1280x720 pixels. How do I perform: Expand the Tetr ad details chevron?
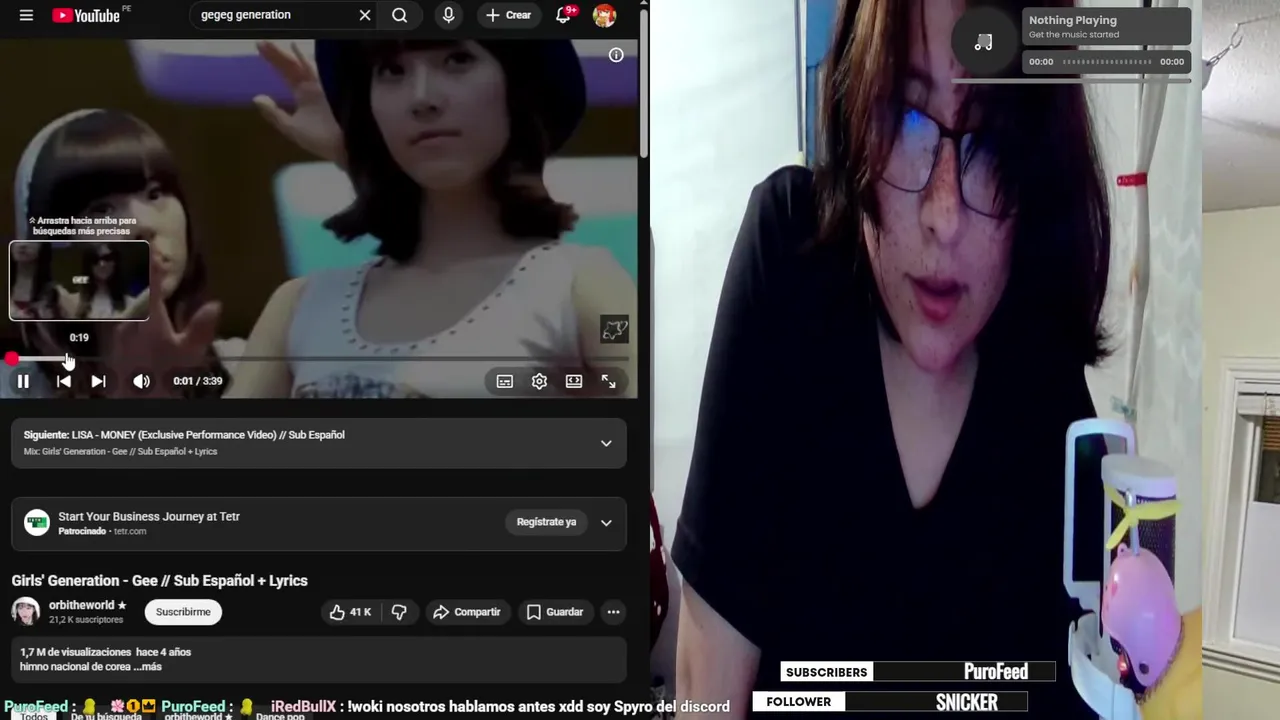tap(606, 522)
